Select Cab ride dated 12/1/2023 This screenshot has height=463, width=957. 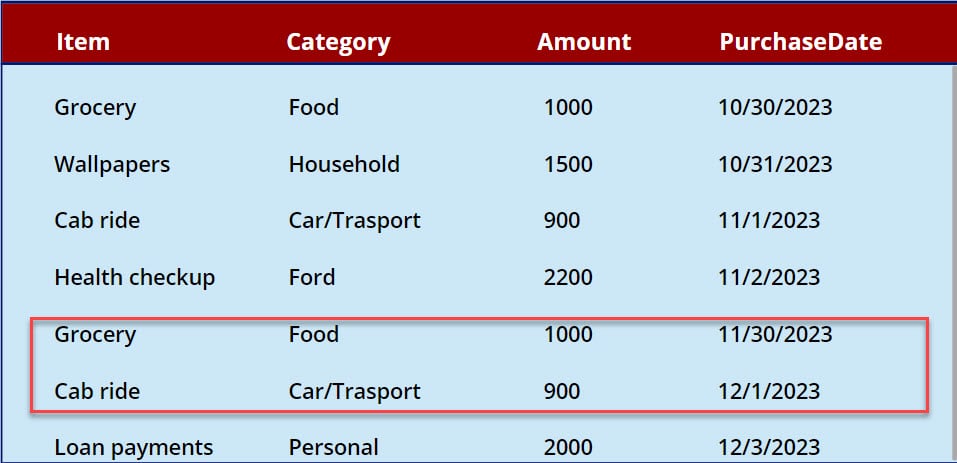[97, 391]
